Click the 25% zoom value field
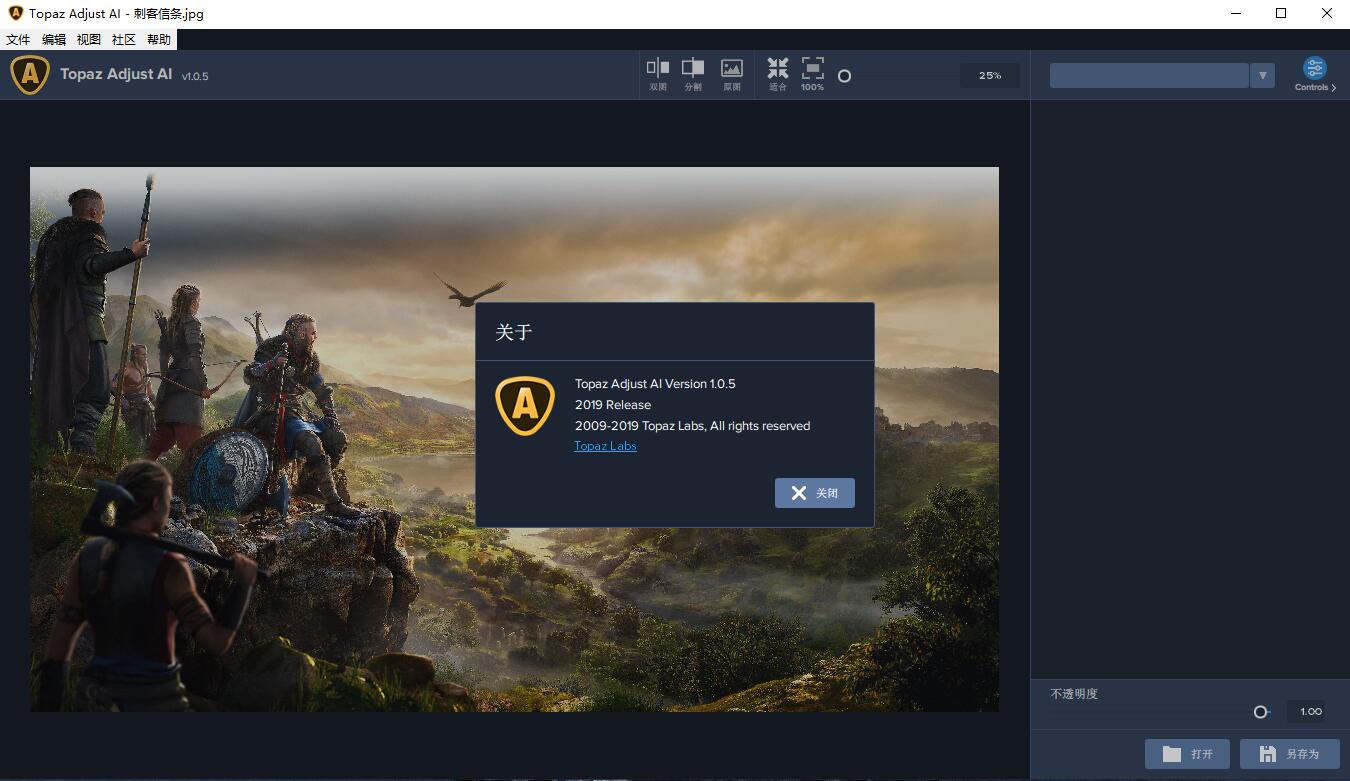Image resolution: width=1350 pixels, height=781 pixels. 990,75
